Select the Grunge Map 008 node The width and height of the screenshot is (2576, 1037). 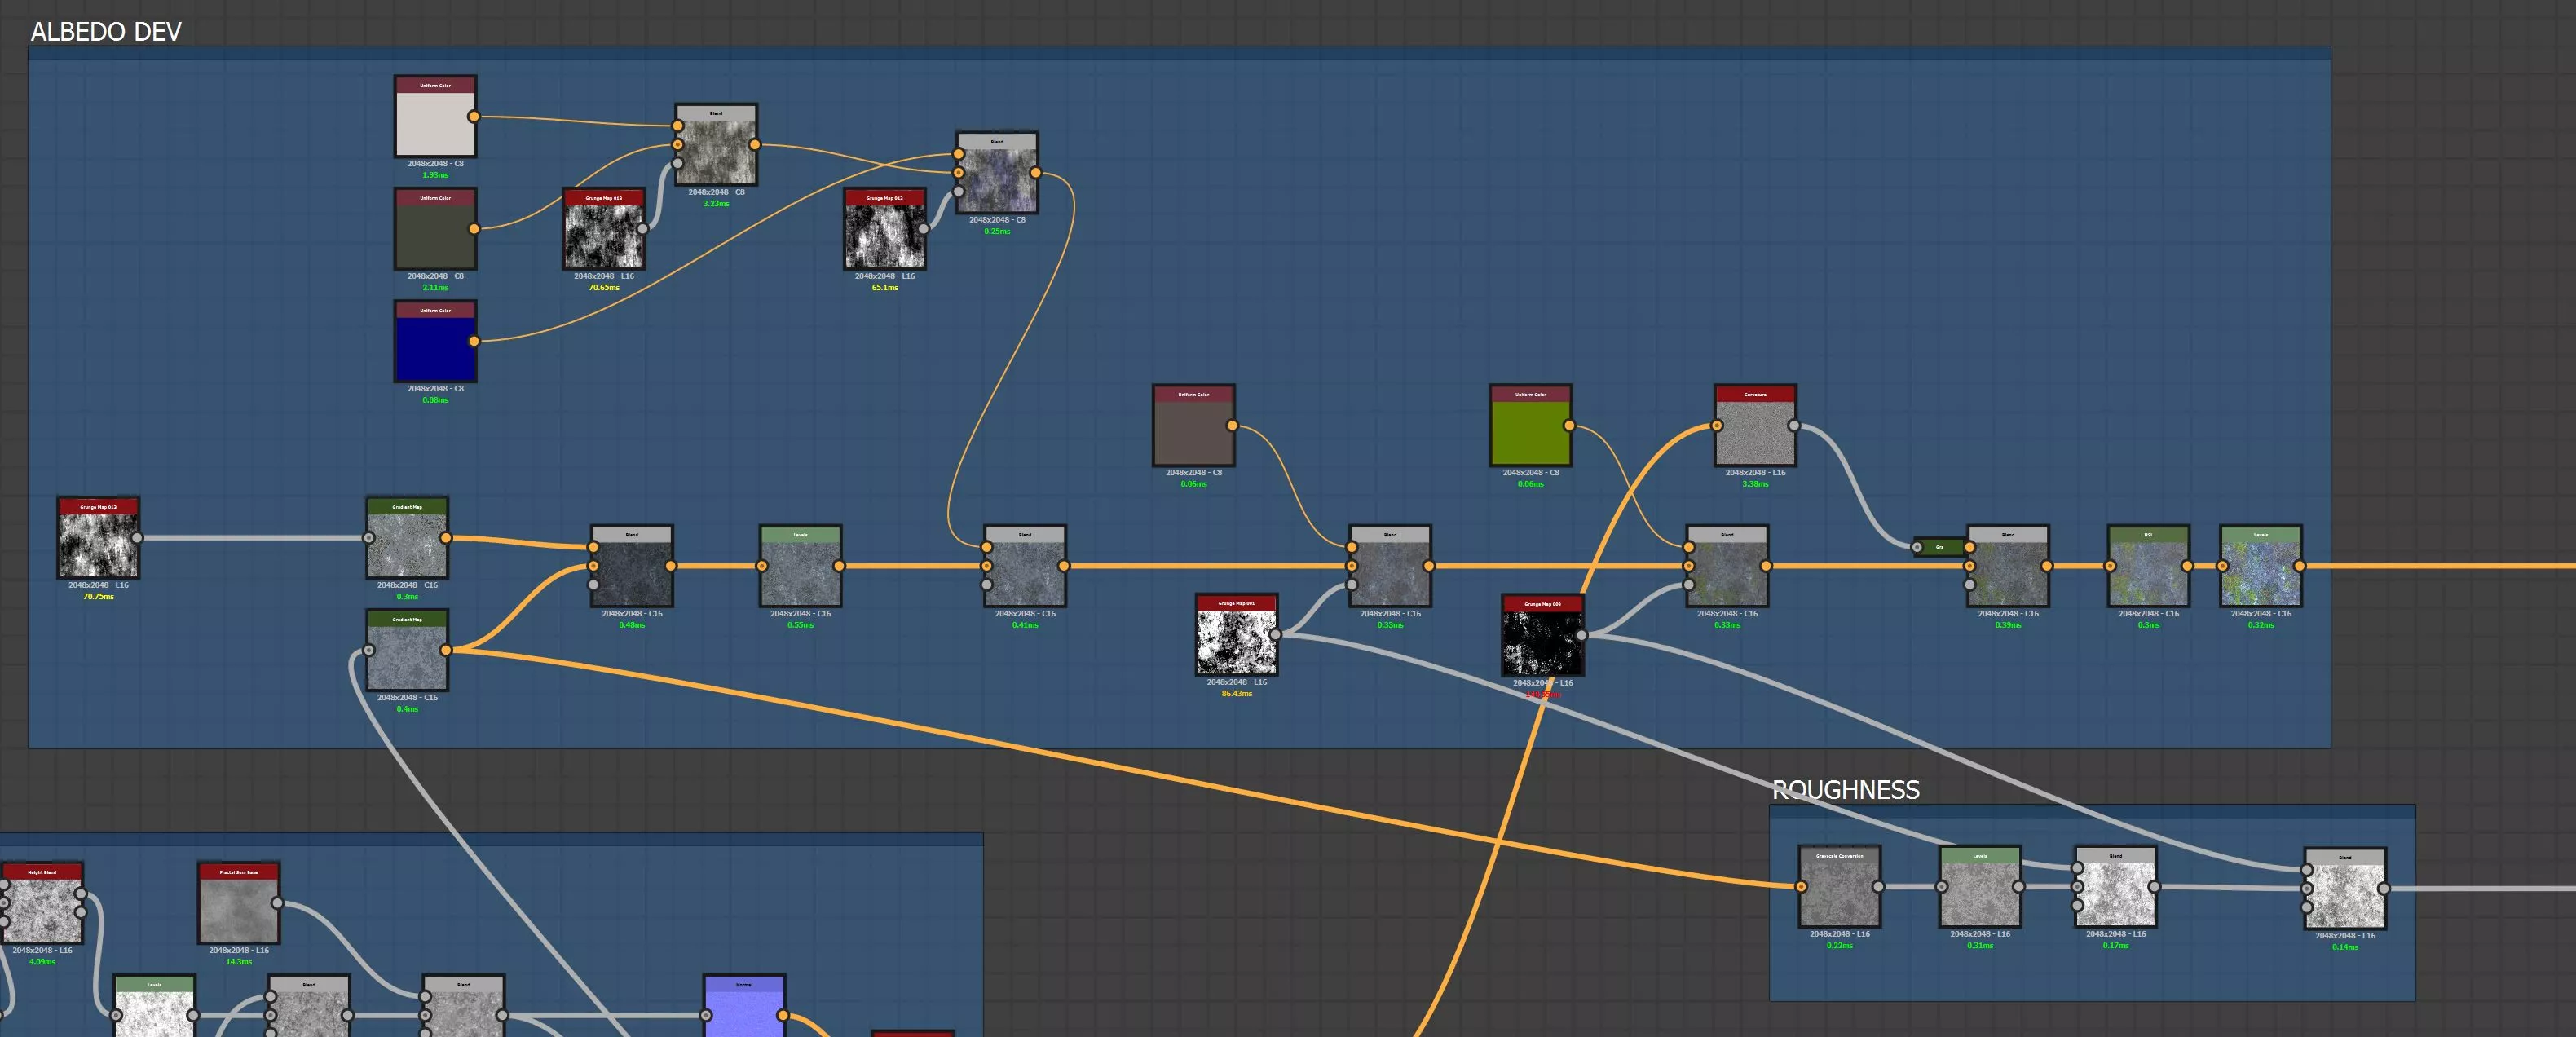pyautogui.click(x=1542, y=641)
